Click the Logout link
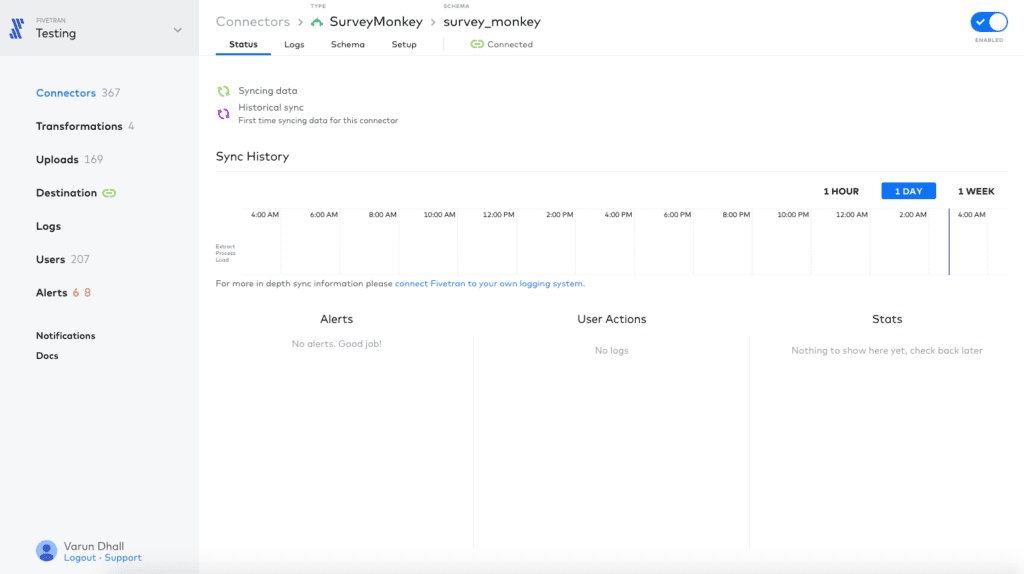The height and width of the screenshot is (574, 1024). tap(80, 558)
